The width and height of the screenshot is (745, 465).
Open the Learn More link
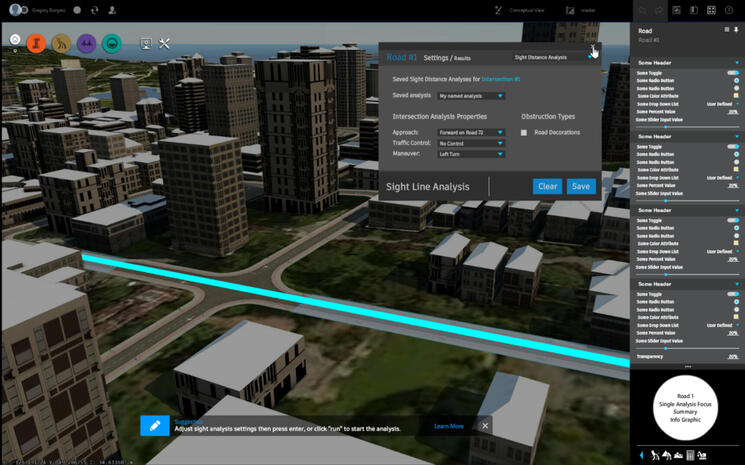point(448,426)
